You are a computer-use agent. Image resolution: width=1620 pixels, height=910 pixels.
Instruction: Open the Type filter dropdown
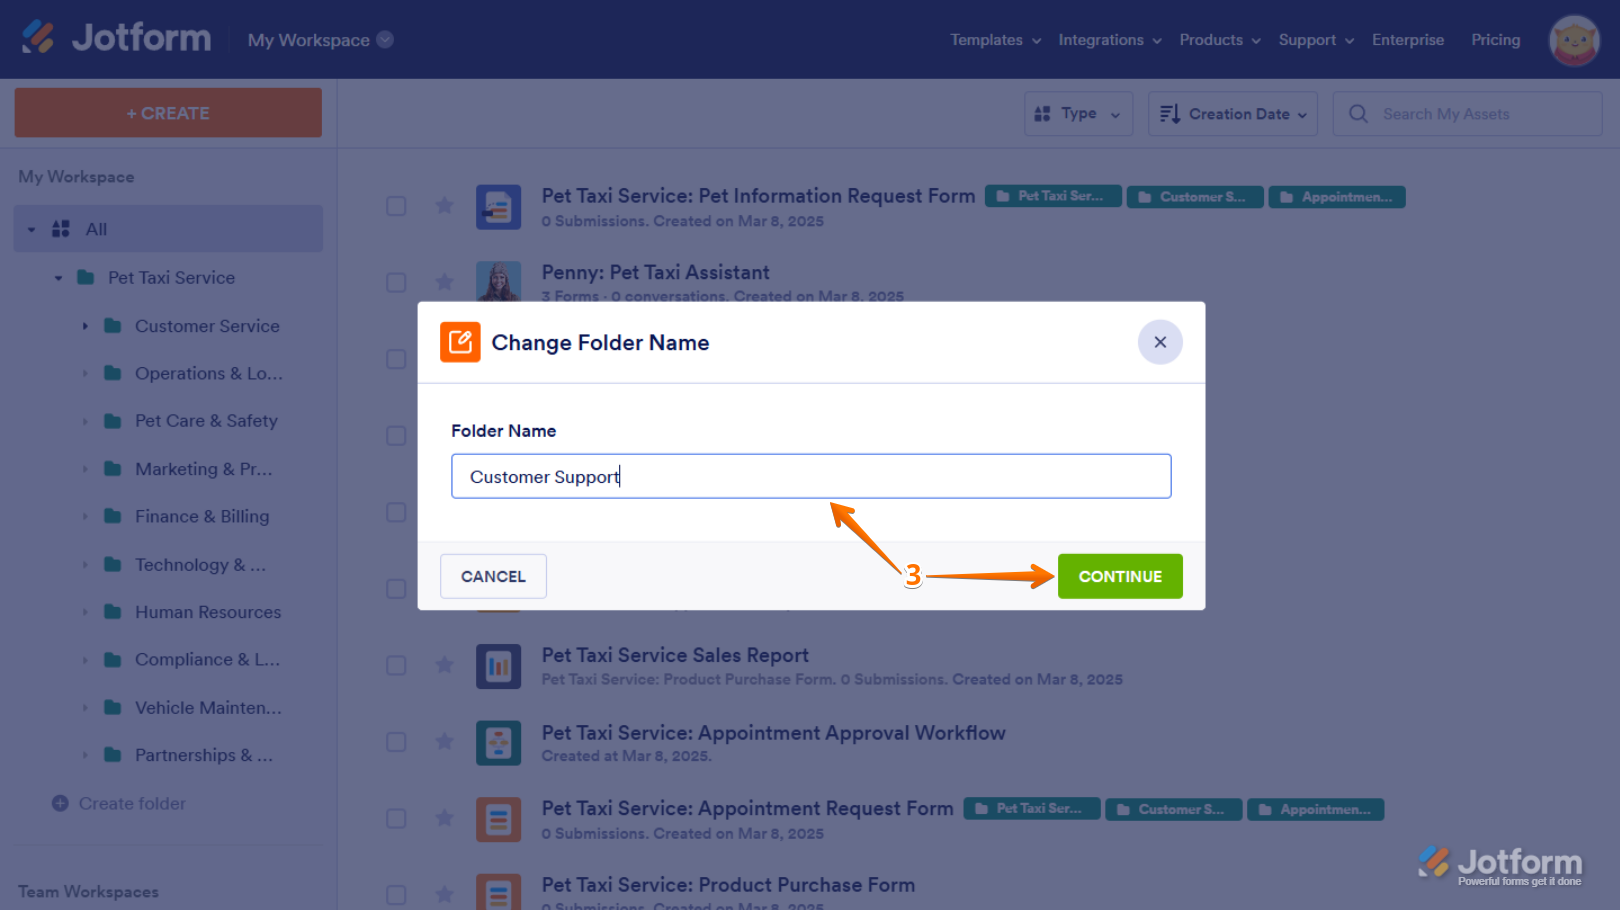click(1078, 114)
